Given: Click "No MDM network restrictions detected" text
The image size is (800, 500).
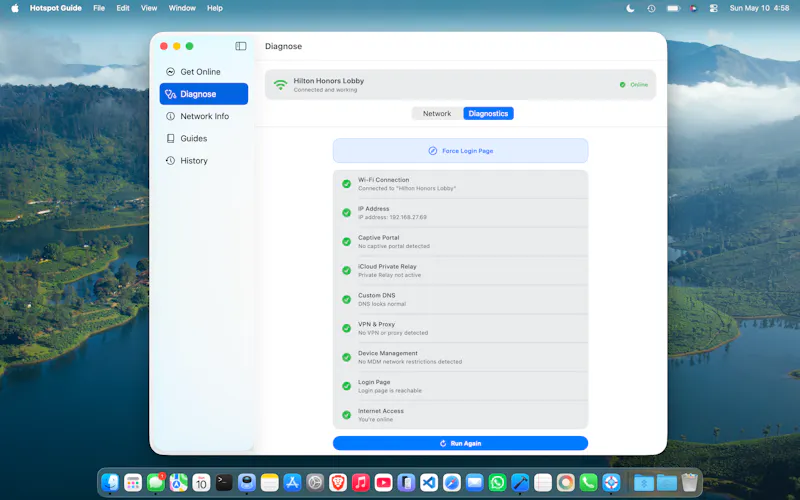Looking at the screenshot, I should coord(410,362).
